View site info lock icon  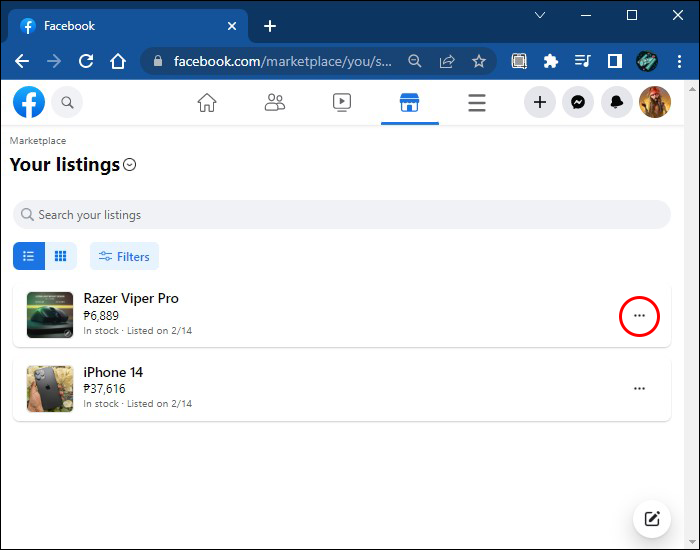(158, 61)
